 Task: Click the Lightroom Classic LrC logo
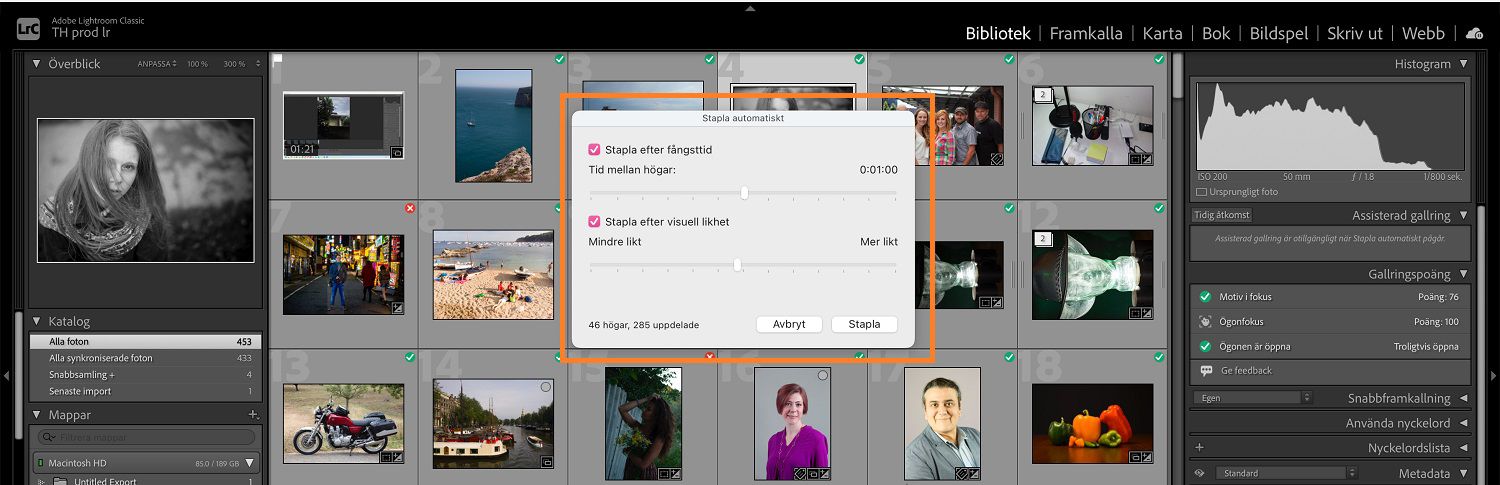click(29, 27)
